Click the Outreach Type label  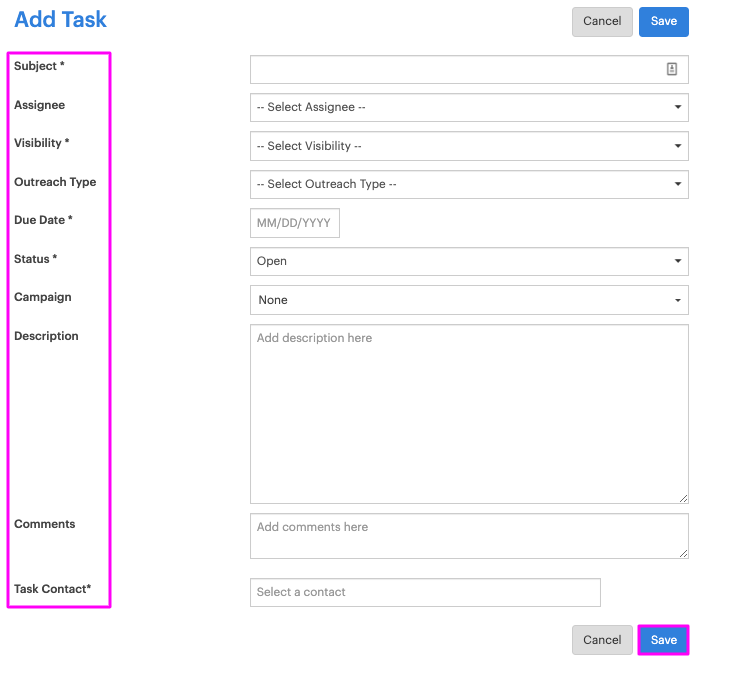coord(55,182)
